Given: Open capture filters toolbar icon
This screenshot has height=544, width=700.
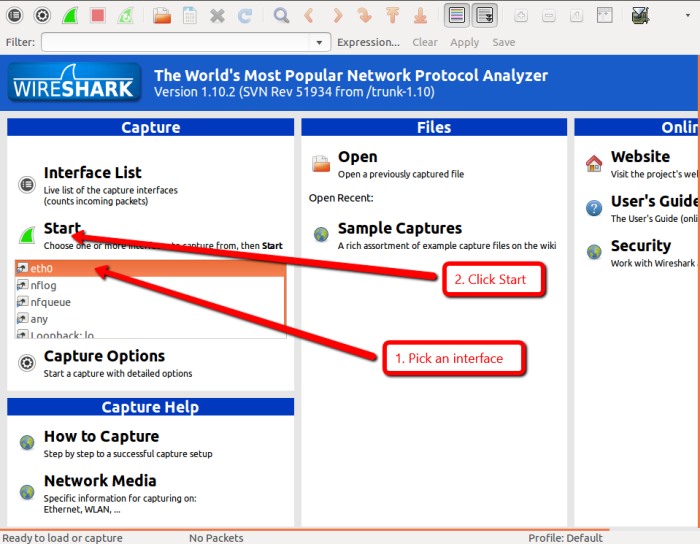Looking at the screenshot, I should coord(641,16).
